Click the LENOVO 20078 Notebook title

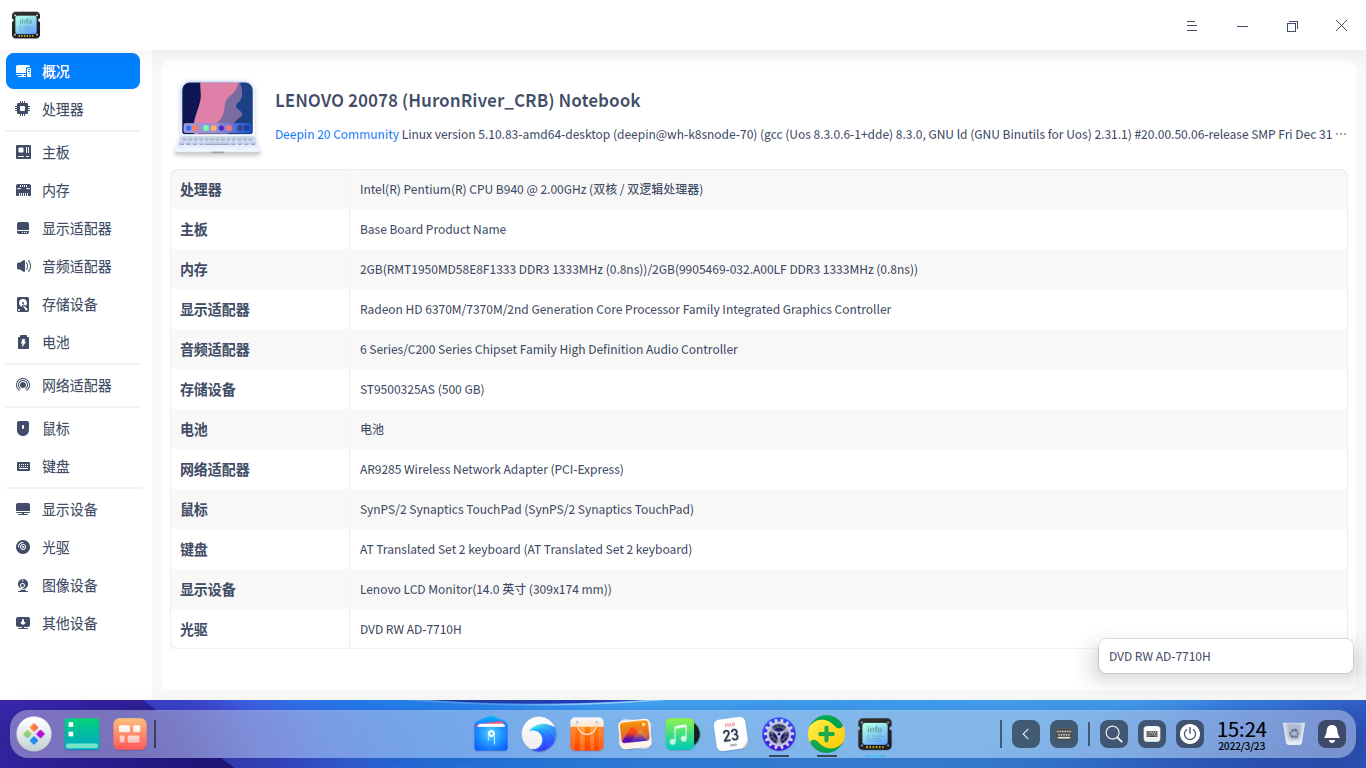(x=458, y=101)
